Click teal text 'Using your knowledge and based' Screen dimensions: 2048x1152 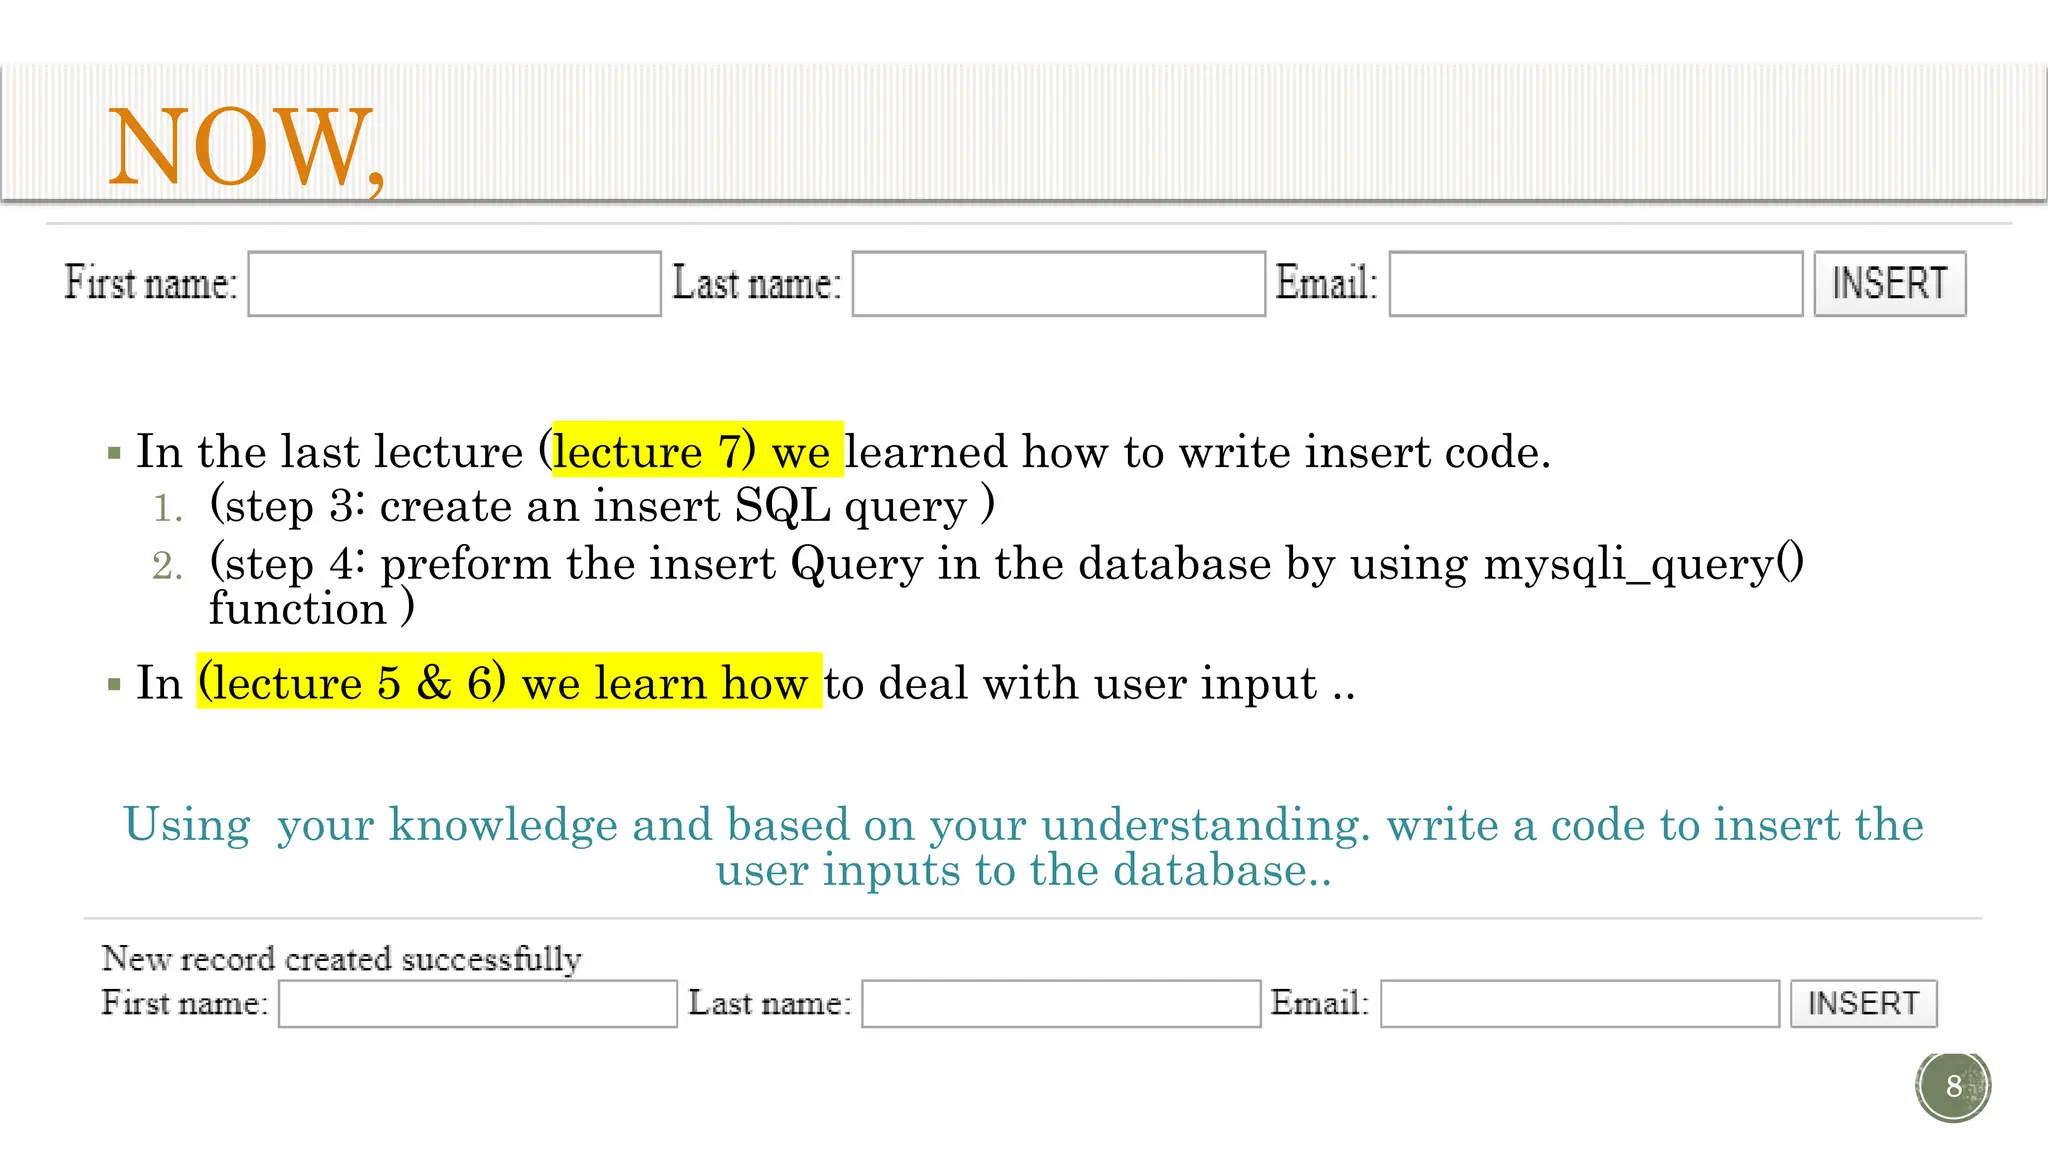(x=486, y=825)
